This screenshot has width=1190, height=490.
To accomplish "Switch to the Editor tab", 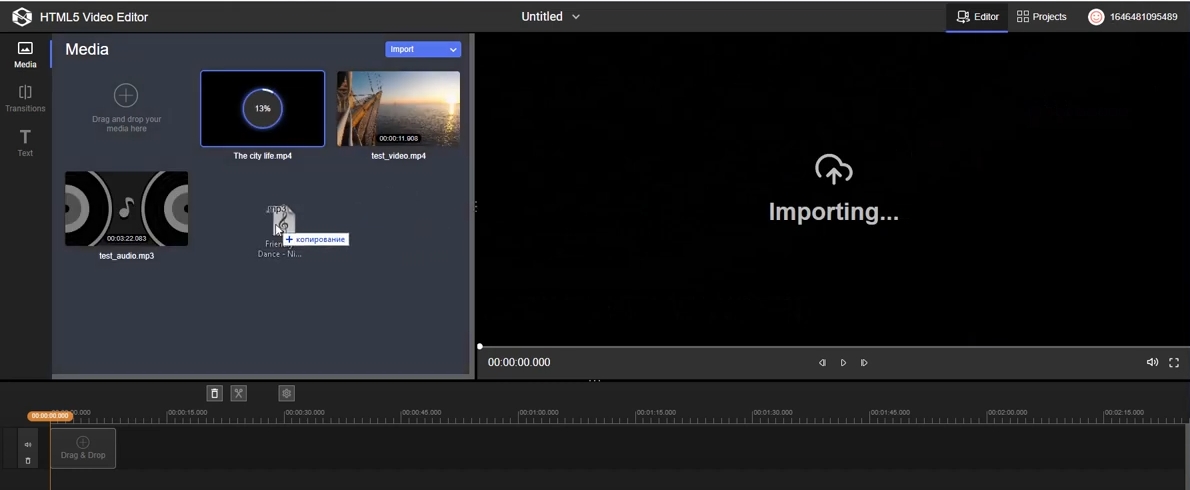I will click(x=977, y=17).
